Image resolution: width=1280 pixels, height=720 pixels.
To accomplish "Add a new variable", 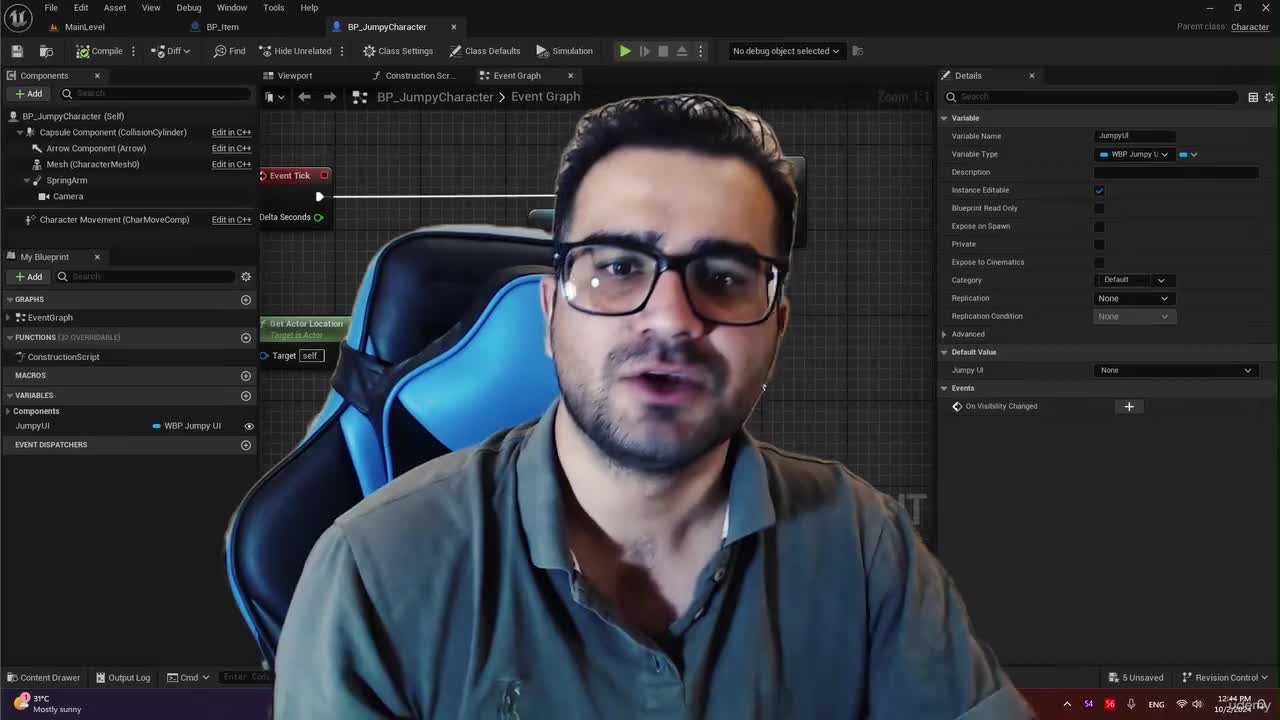I will (x=246, y=395).
